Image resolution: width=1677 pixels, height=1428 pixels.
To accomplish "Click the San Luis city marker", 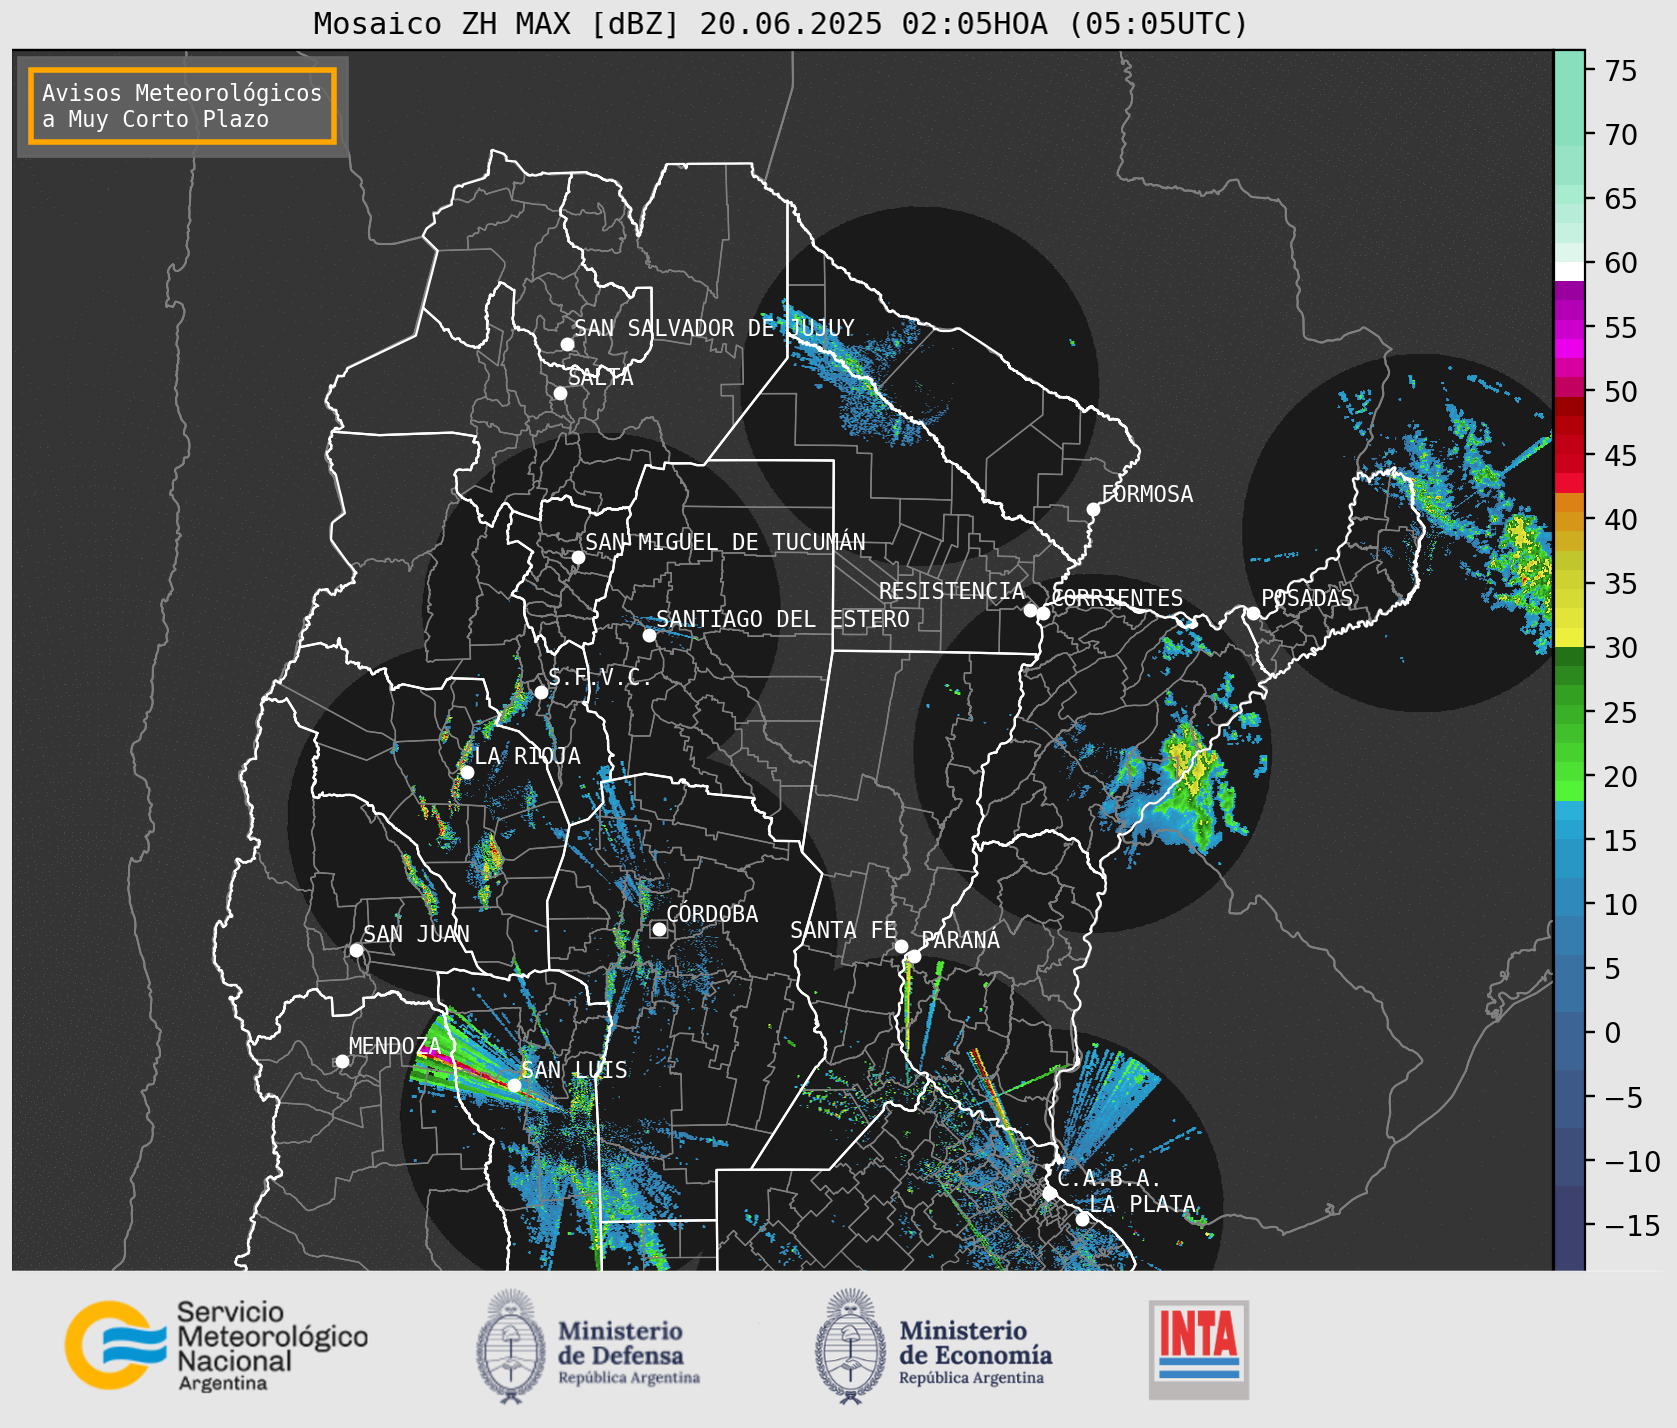I will coord(514,1085).
